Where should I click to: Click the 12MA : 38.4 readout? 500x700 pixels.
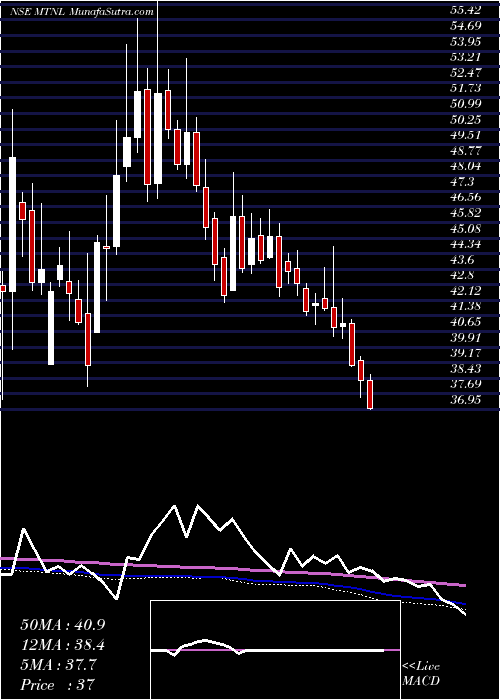[62, 645]
